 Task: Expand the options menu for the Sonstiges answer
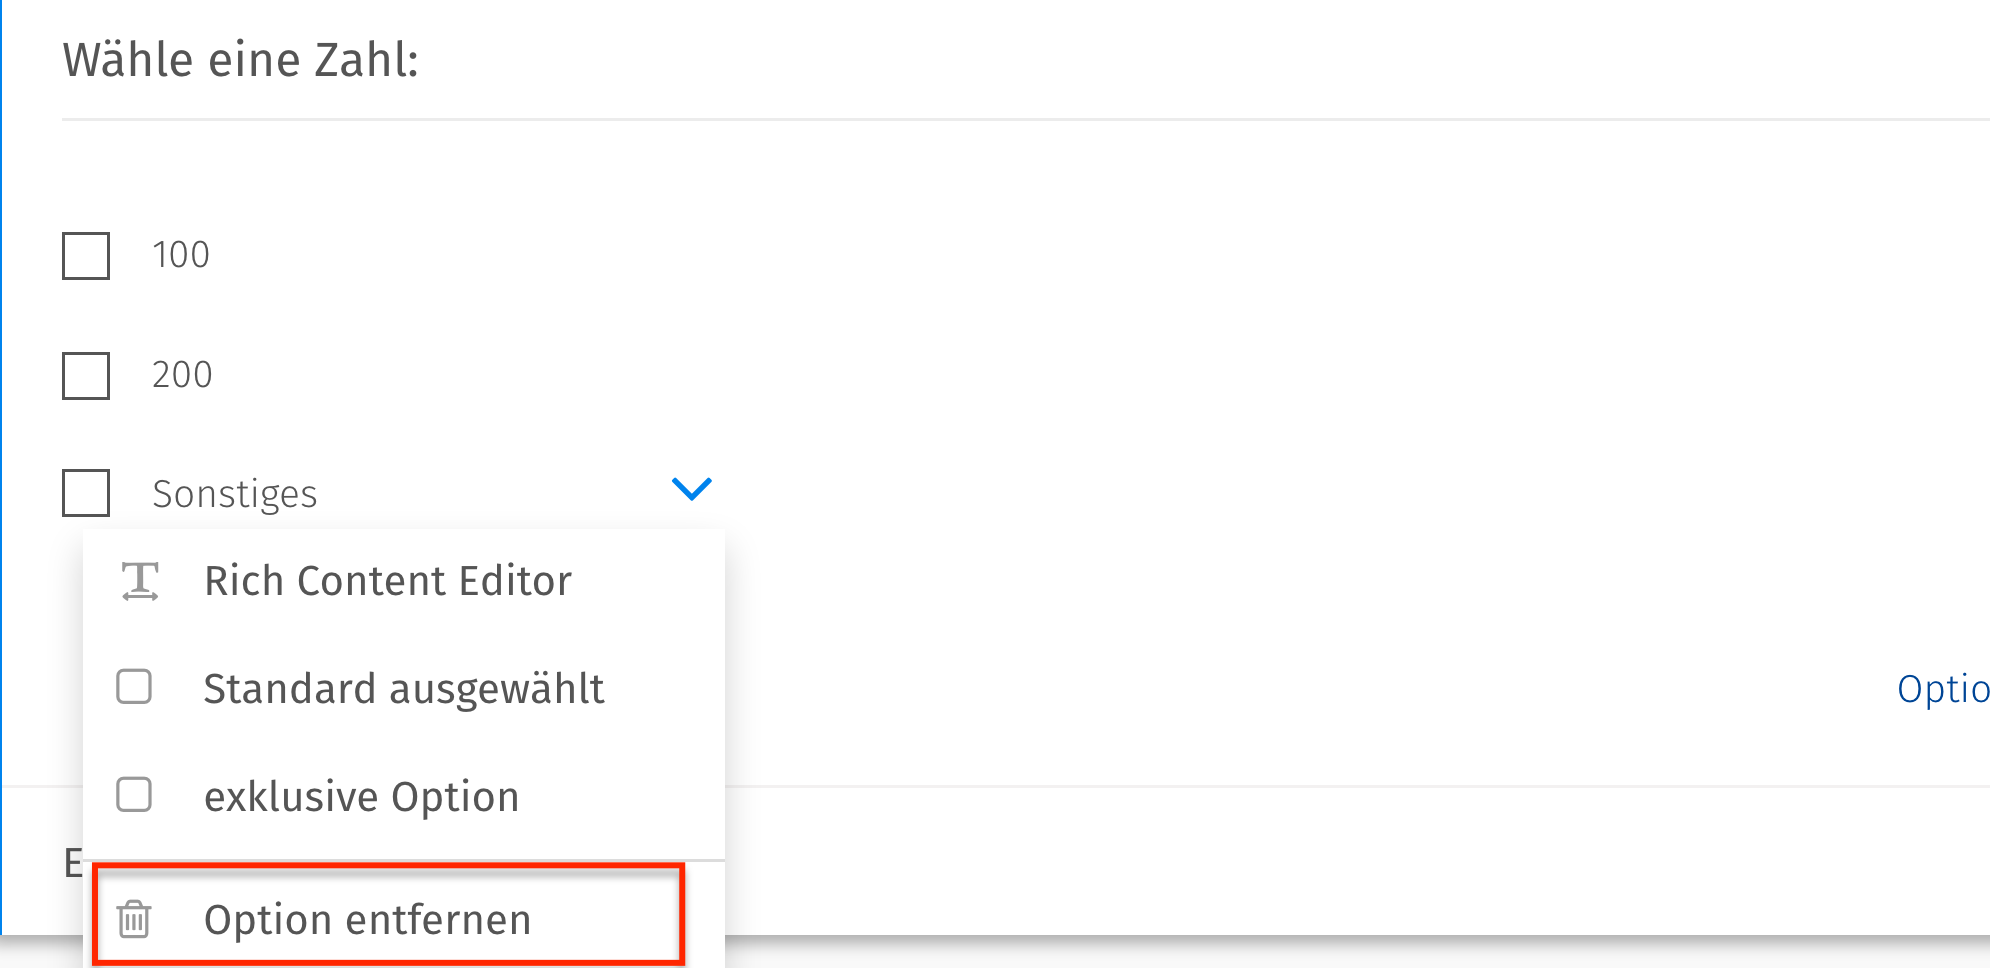(x=691, y=489)
